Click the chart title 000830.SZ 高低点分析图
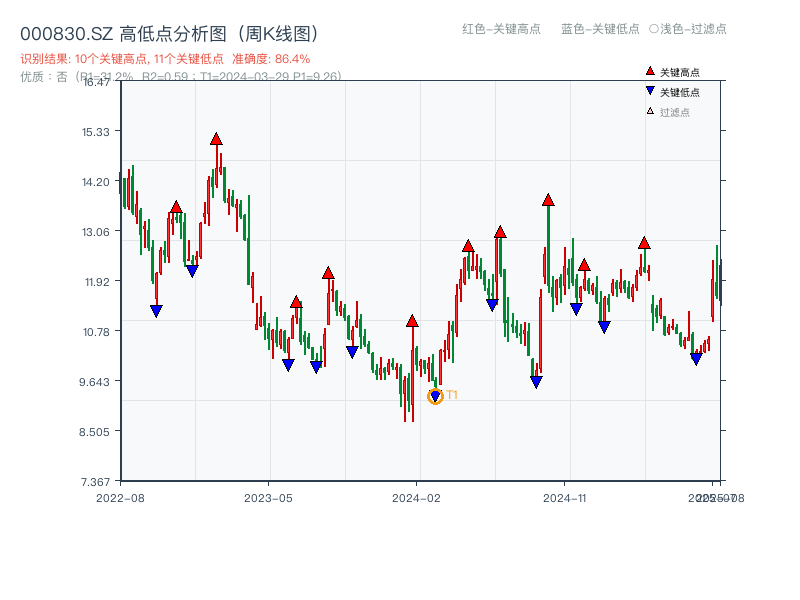 [x=169, y=34]
